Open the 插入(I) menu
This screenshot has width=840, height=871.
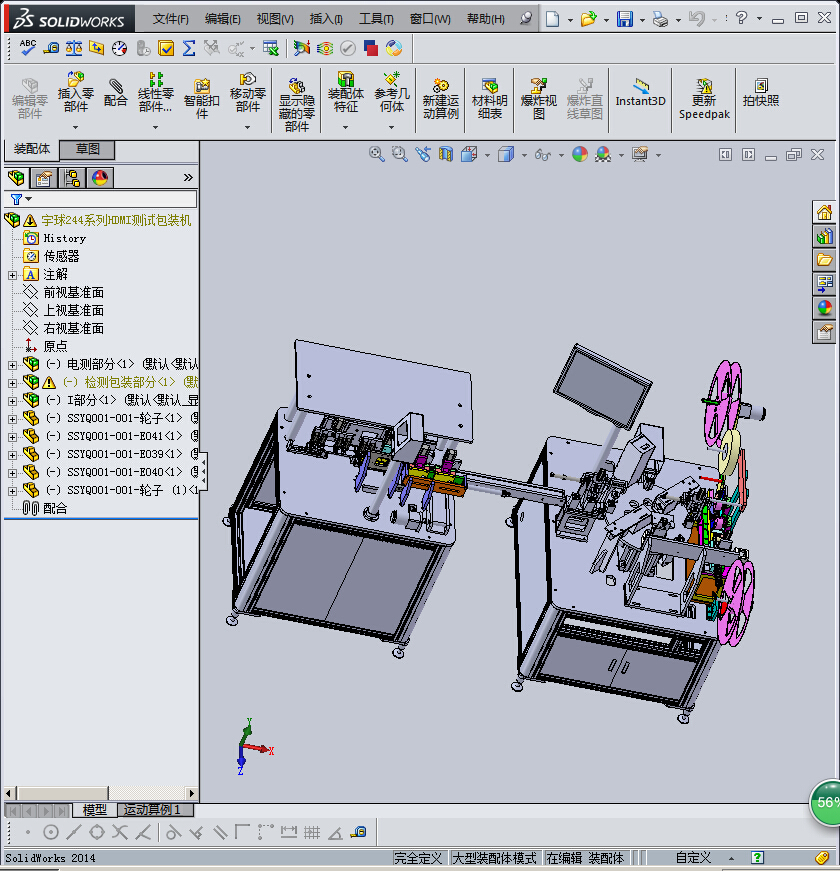pos(326,19)
